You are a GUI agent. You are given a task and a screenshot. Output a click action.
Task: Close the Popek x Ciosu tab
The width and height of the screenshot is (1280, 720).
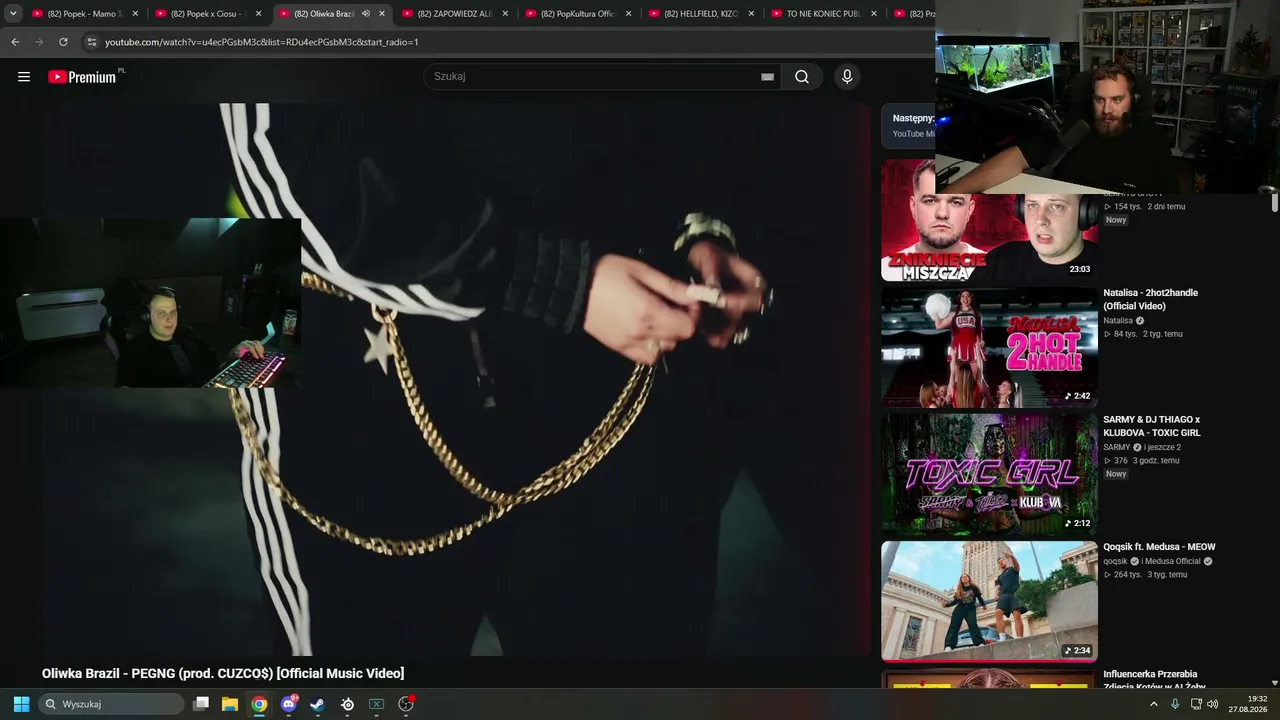pyautogui.click(x=258, y=14)
